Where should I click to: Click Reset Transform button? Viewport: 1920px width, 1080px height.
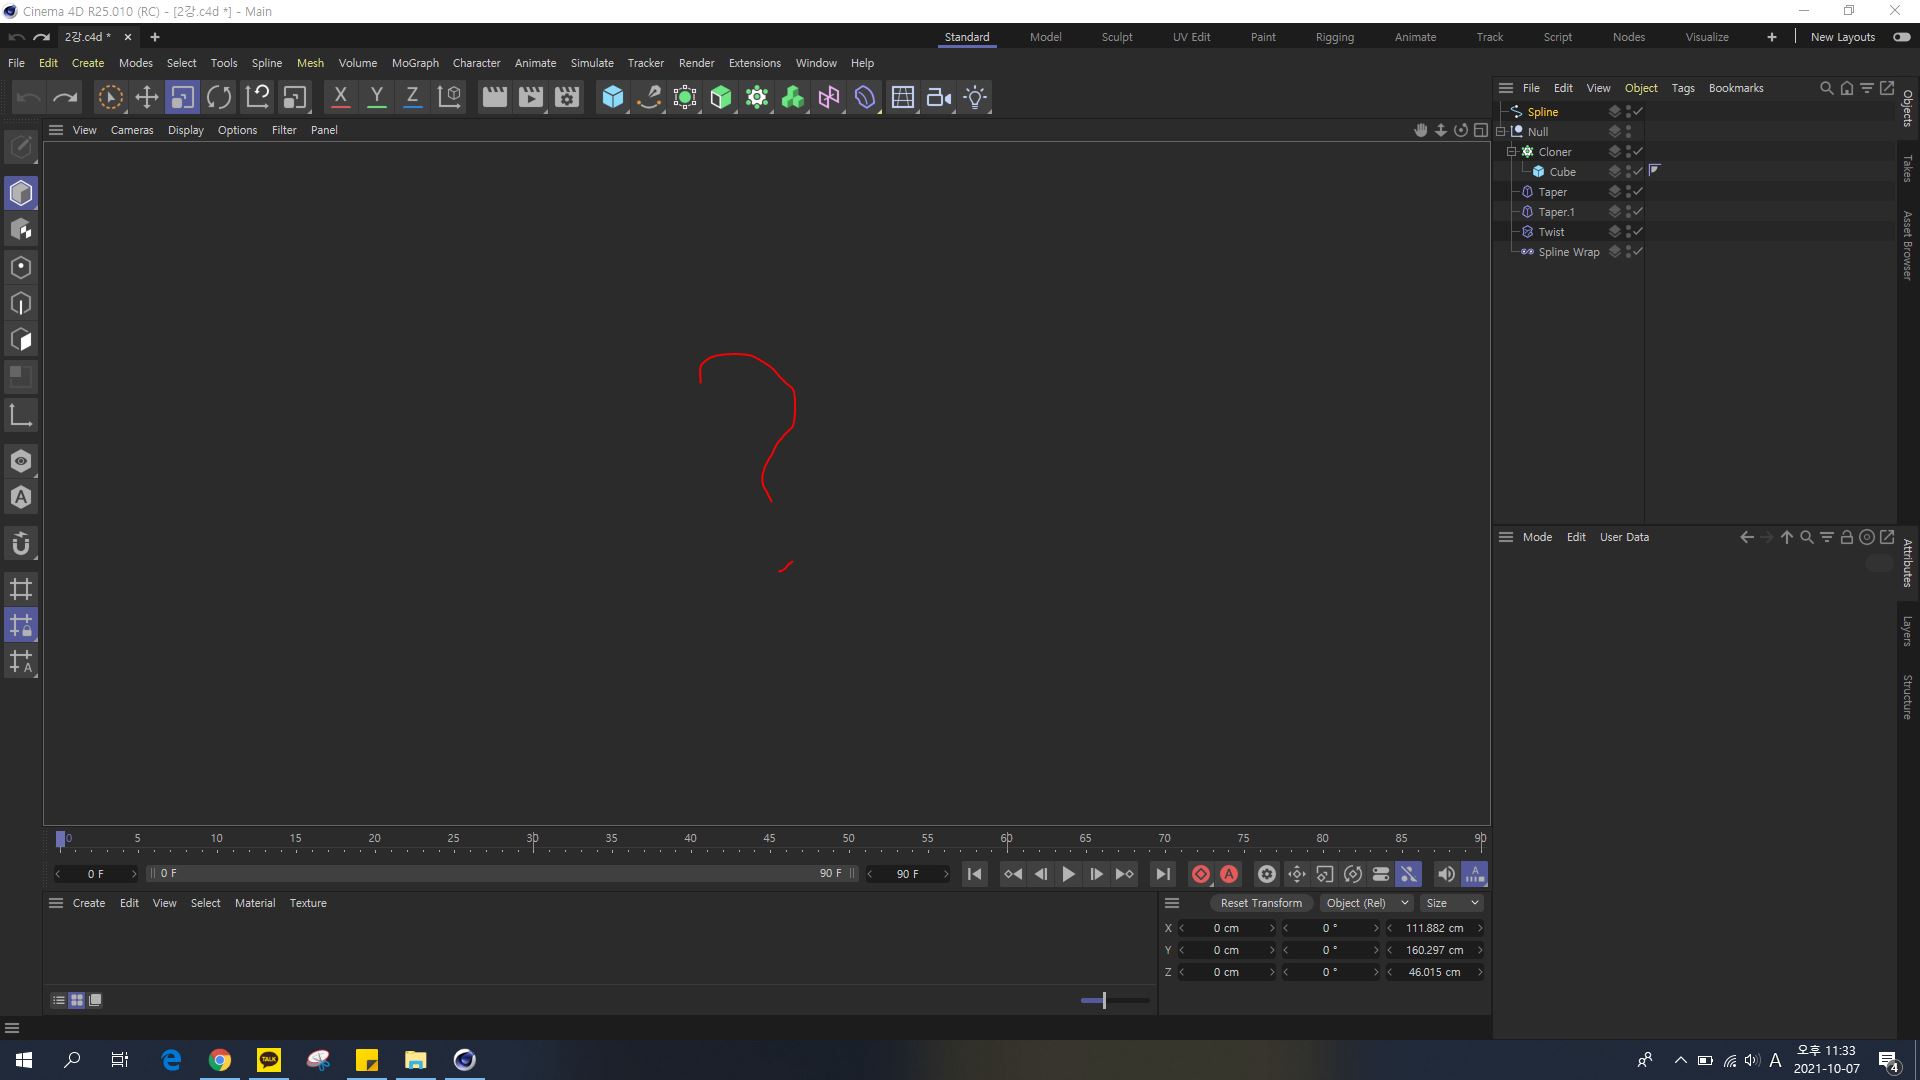coord(1259,902)
